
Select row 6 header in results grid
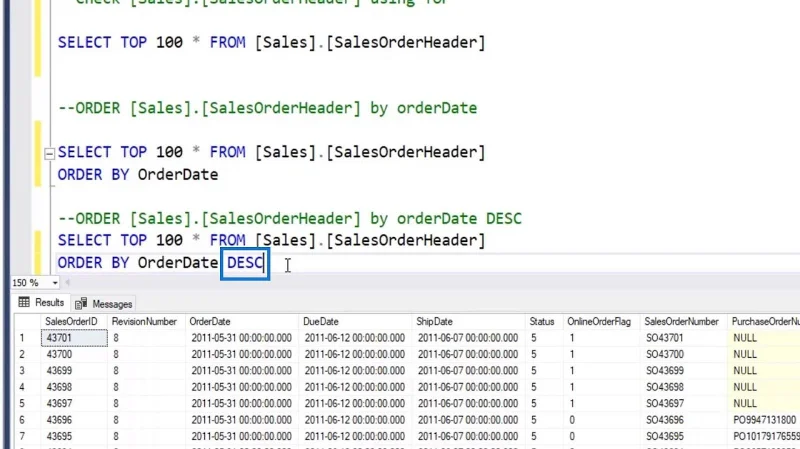tap(27, 420)
